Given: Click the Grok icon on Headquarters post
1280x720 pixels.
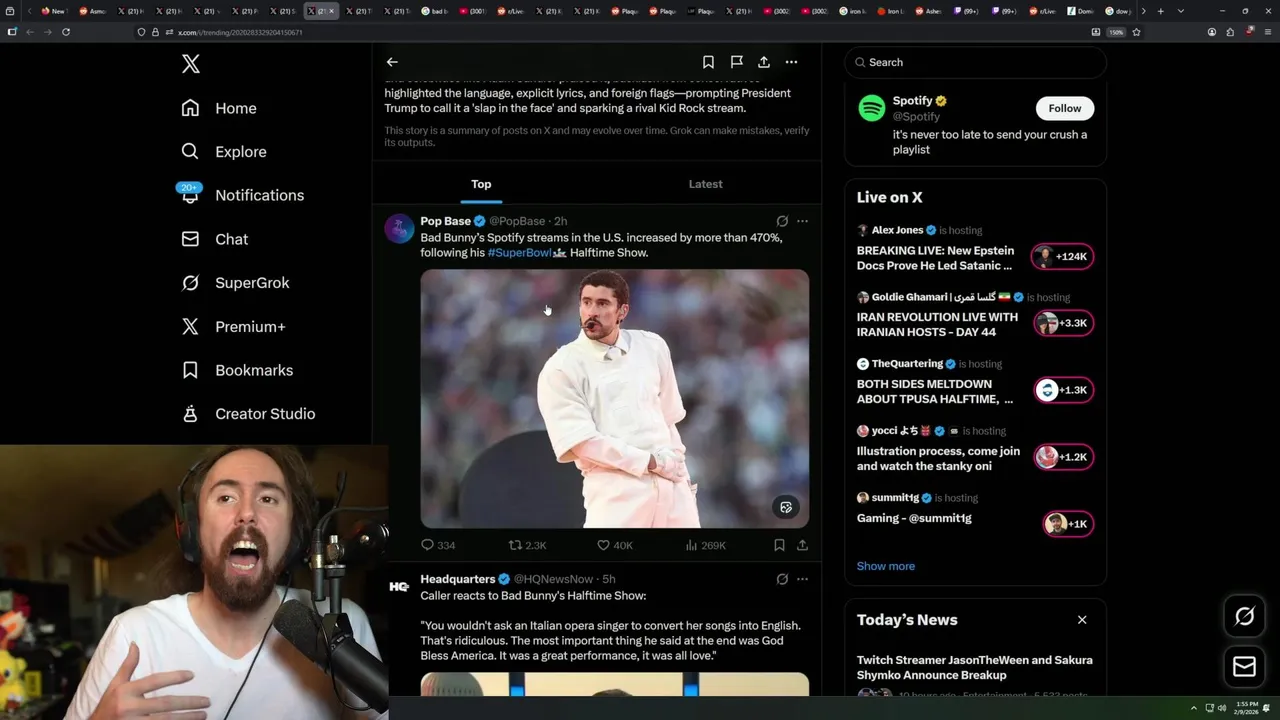Looking at the screenshot, I should click(782, 579).
